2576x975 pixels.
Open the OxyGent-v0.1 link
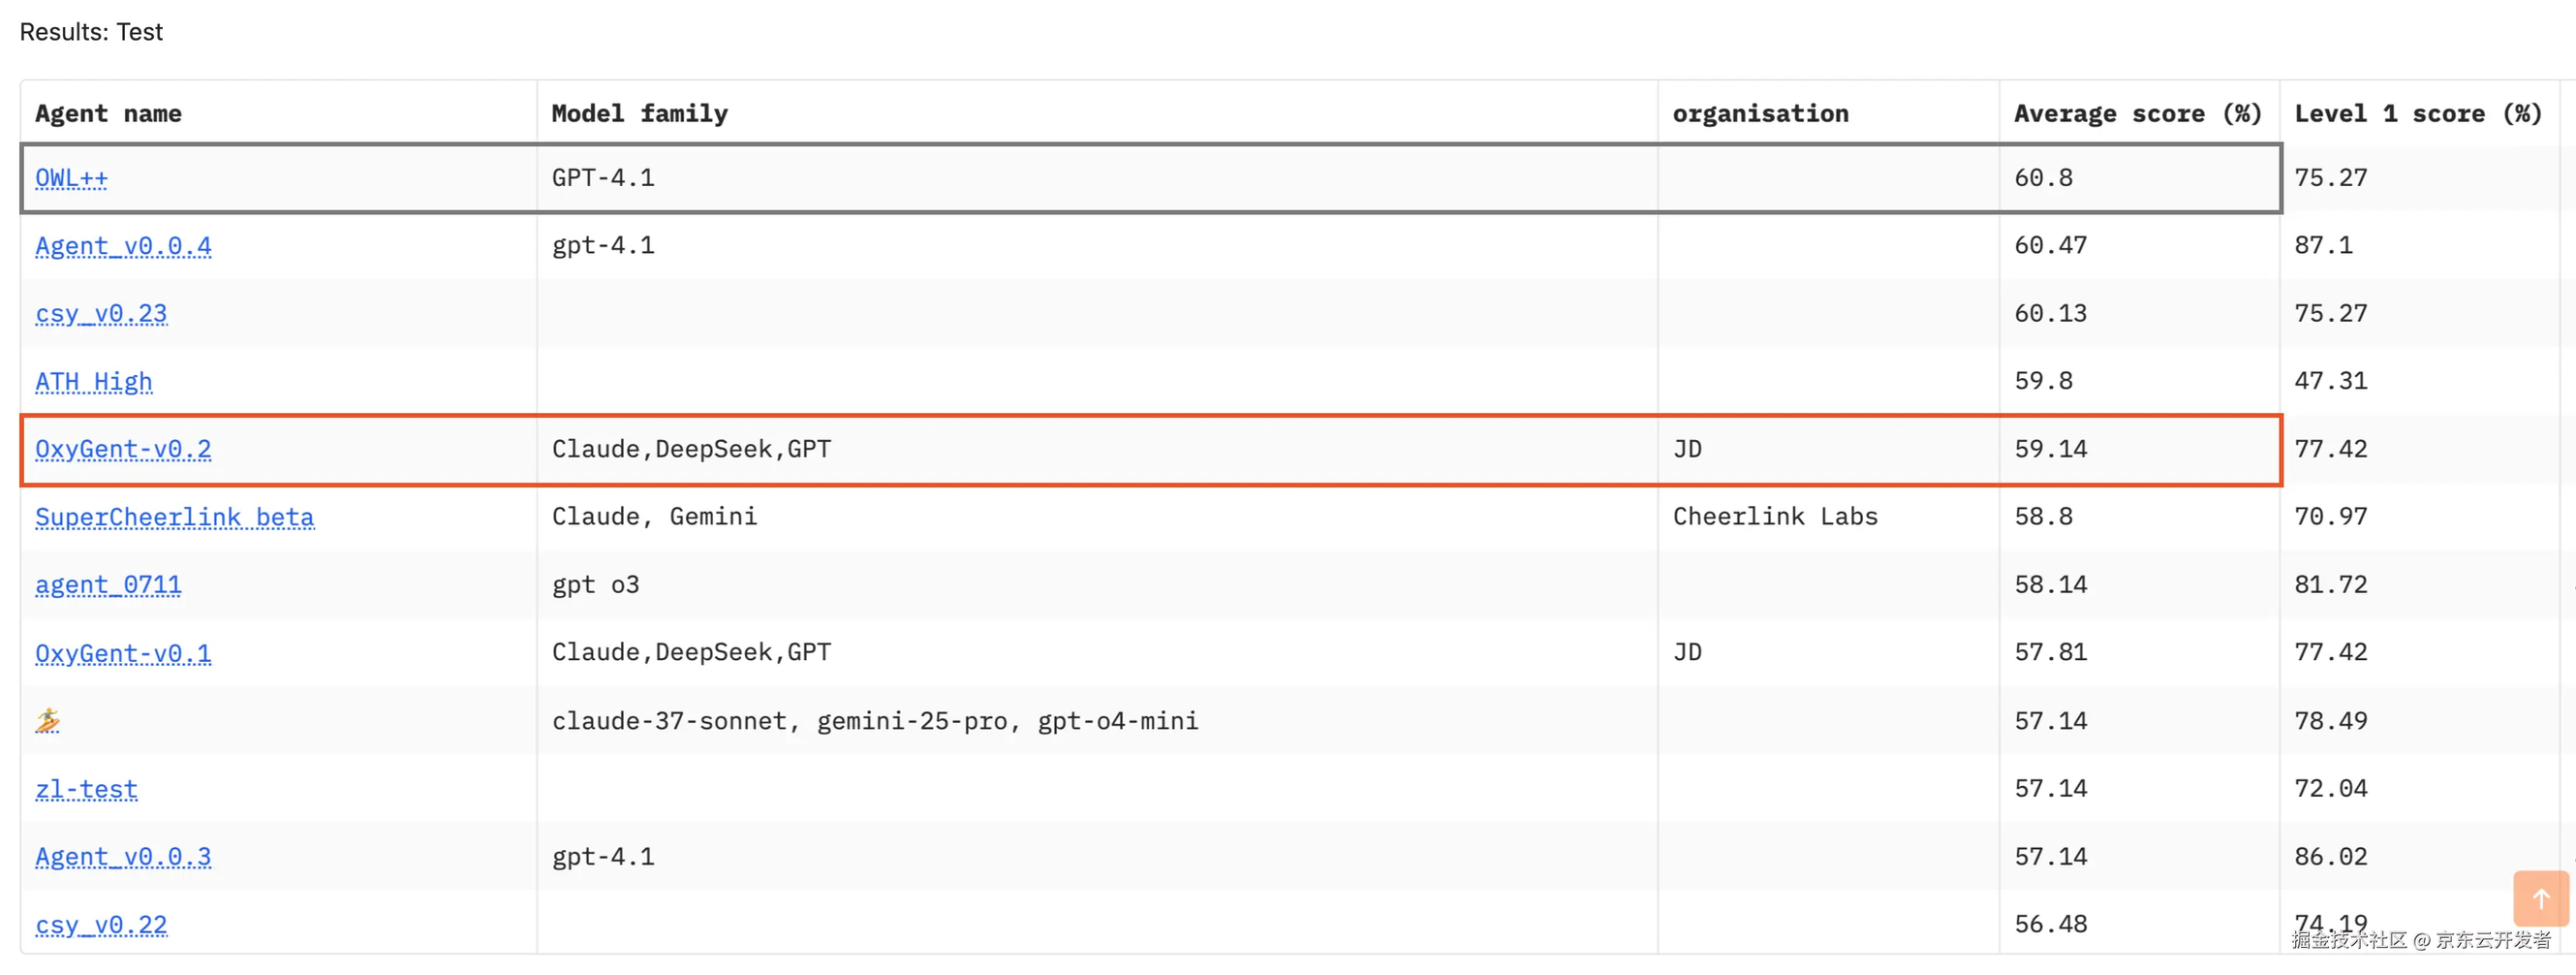point(123,653)
